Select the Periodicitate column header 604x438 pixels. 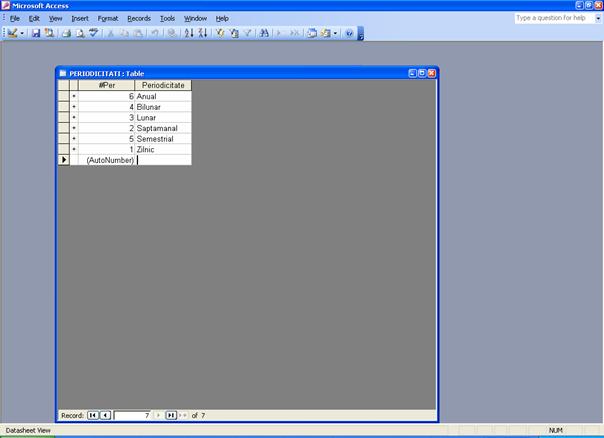(162, 85)
